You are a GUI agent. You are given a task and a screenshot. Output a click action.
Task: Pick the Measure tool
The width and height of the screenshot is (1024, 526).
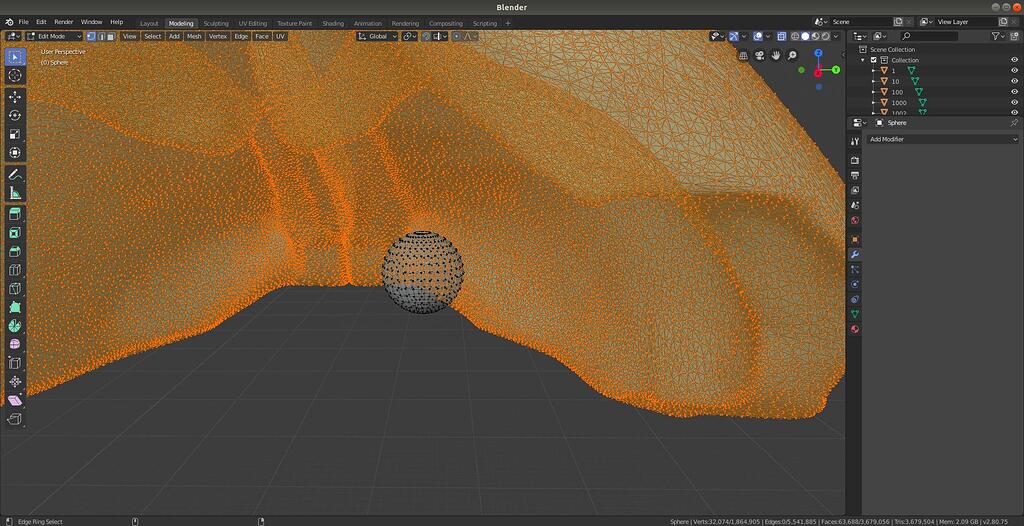coord(15,193)
